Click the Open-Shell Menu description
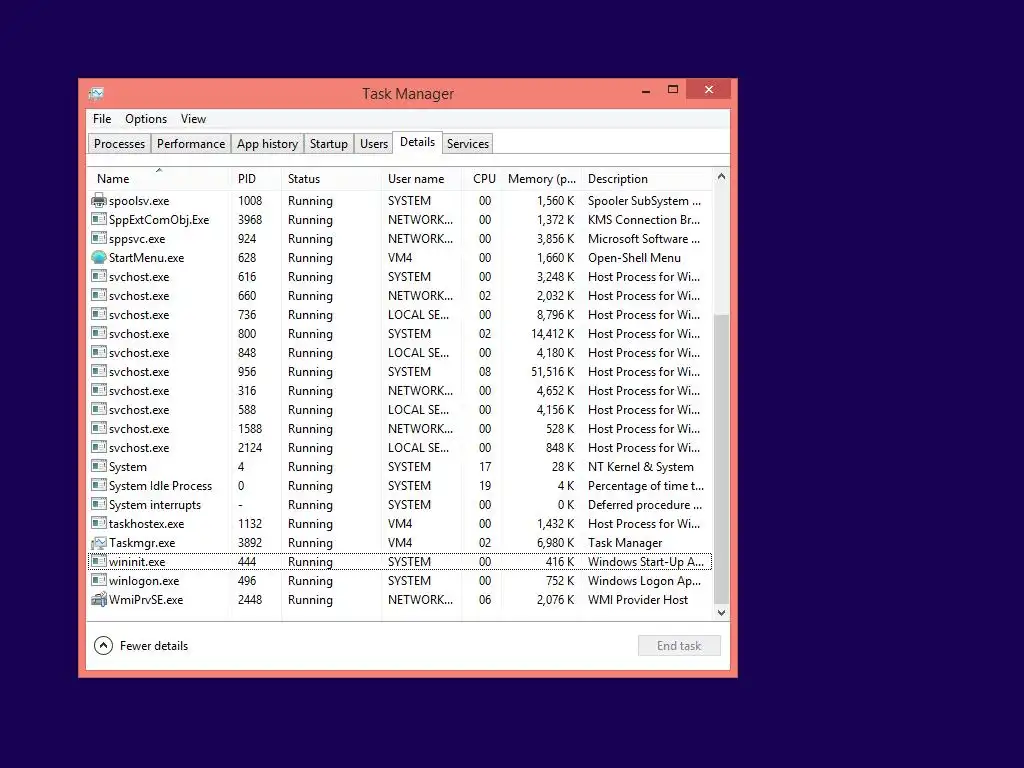The image size is (1024, 768). coord(634,258)
